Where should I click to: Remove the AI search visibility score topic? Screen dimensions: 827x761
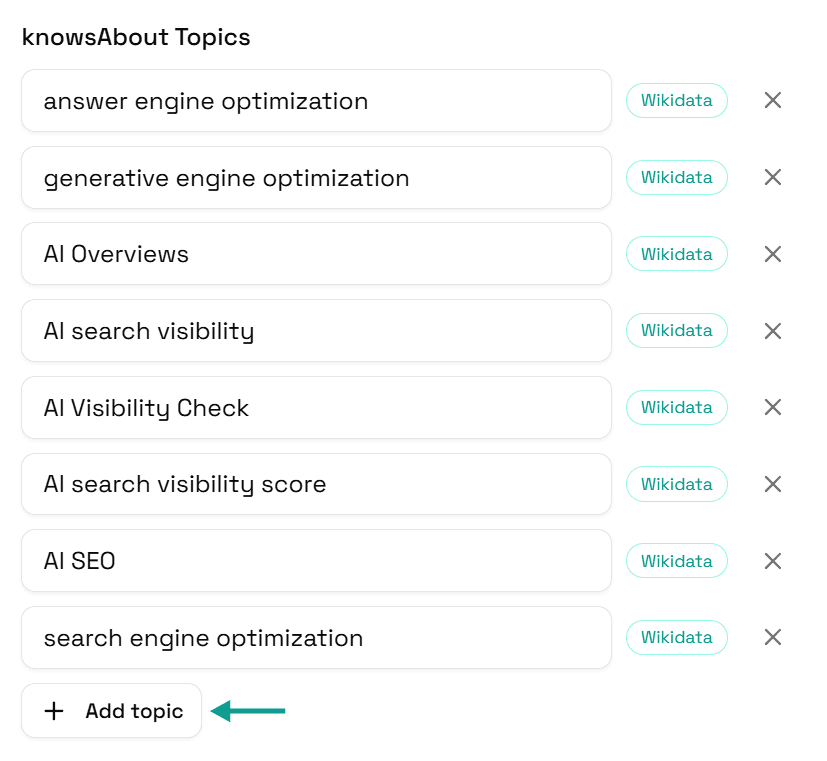773,484
